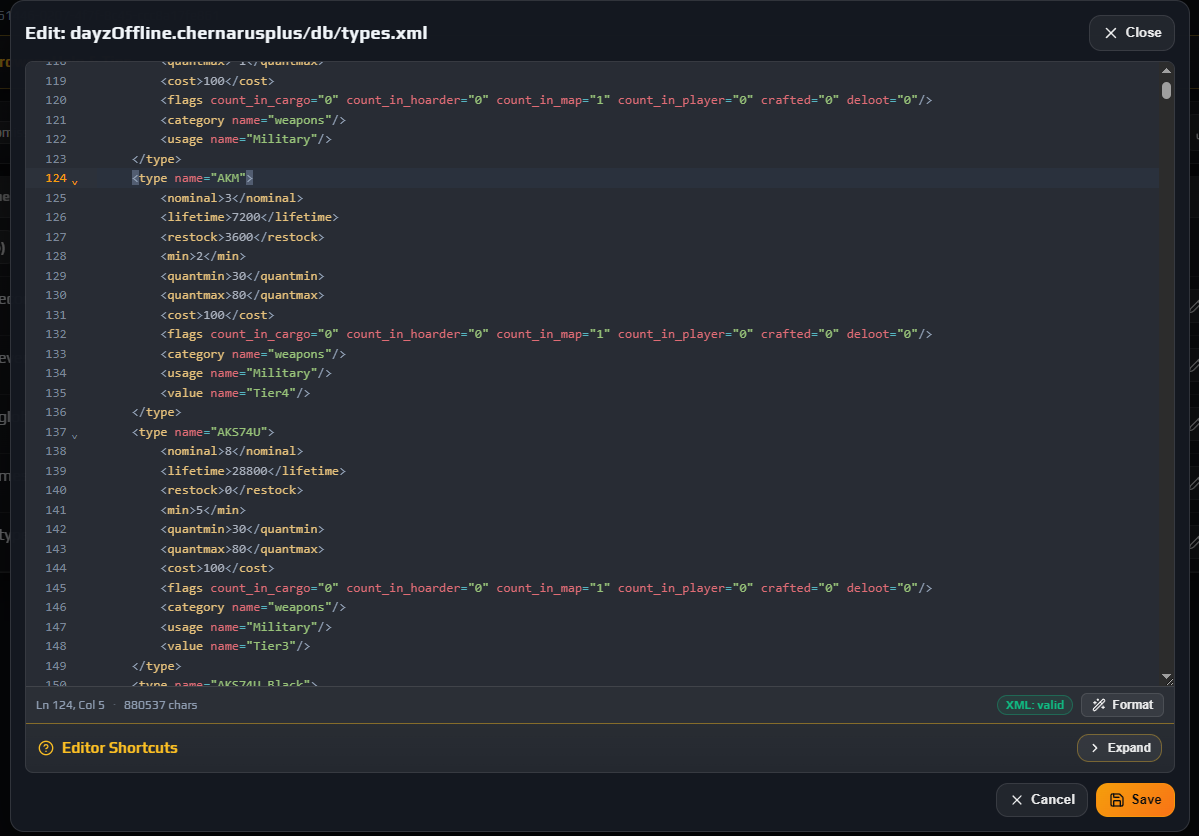Expand the Editor Shortcuts section
Viewport: 1199px width, 836px height.
1119,747
